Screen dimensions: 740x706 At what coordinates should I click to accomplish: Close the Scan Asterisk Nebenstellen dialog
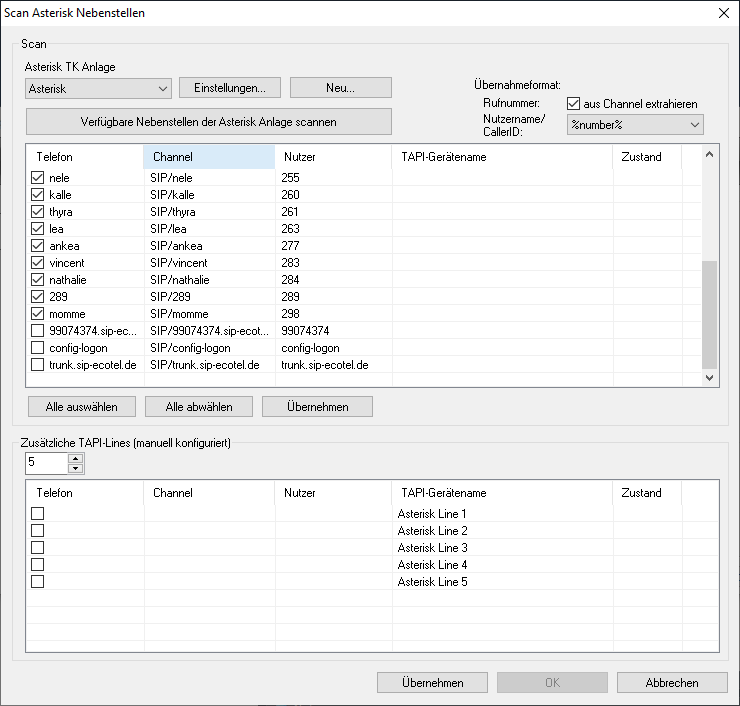(723, 13)
